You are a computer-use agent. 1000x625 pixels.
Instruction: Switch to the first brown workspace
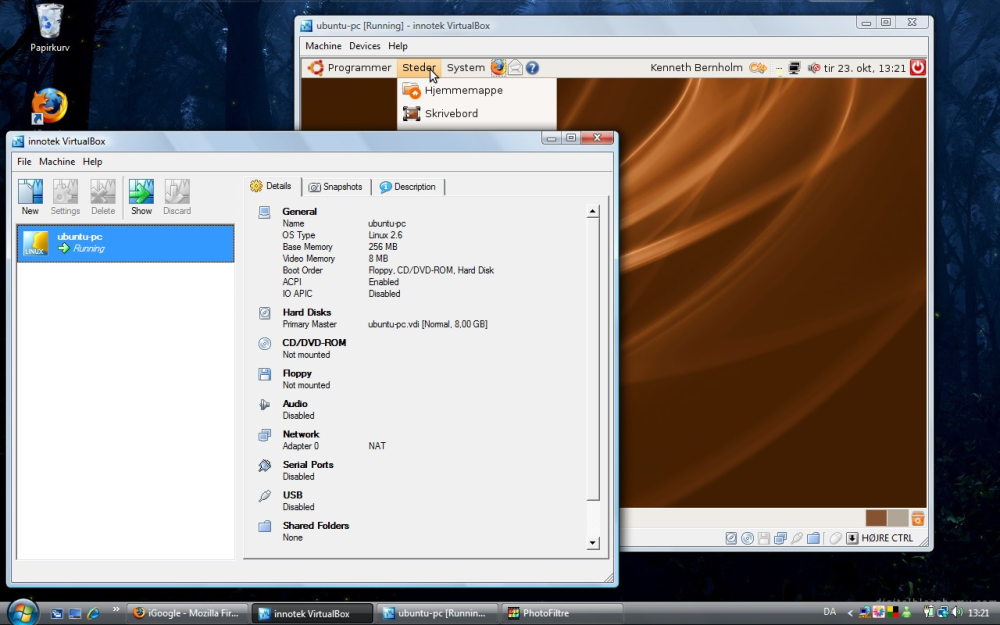(x=876, y=518)
